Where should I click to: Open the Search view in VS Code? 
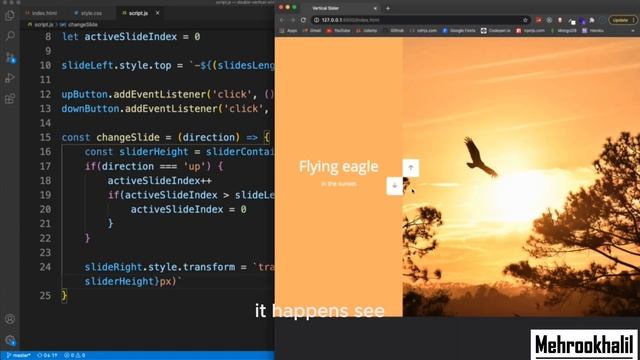click(10, 36)
